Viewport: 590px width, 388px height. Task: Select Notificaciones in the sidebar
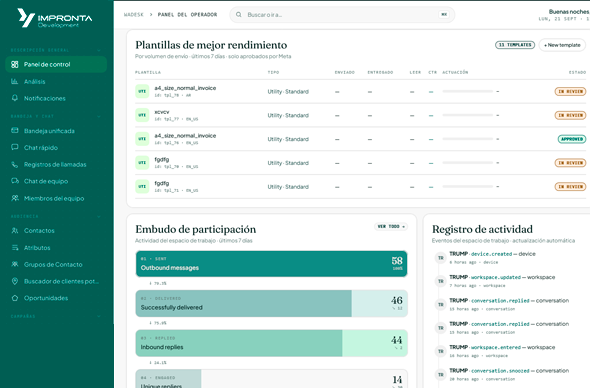pyautogui.click(x=56, y=98)
